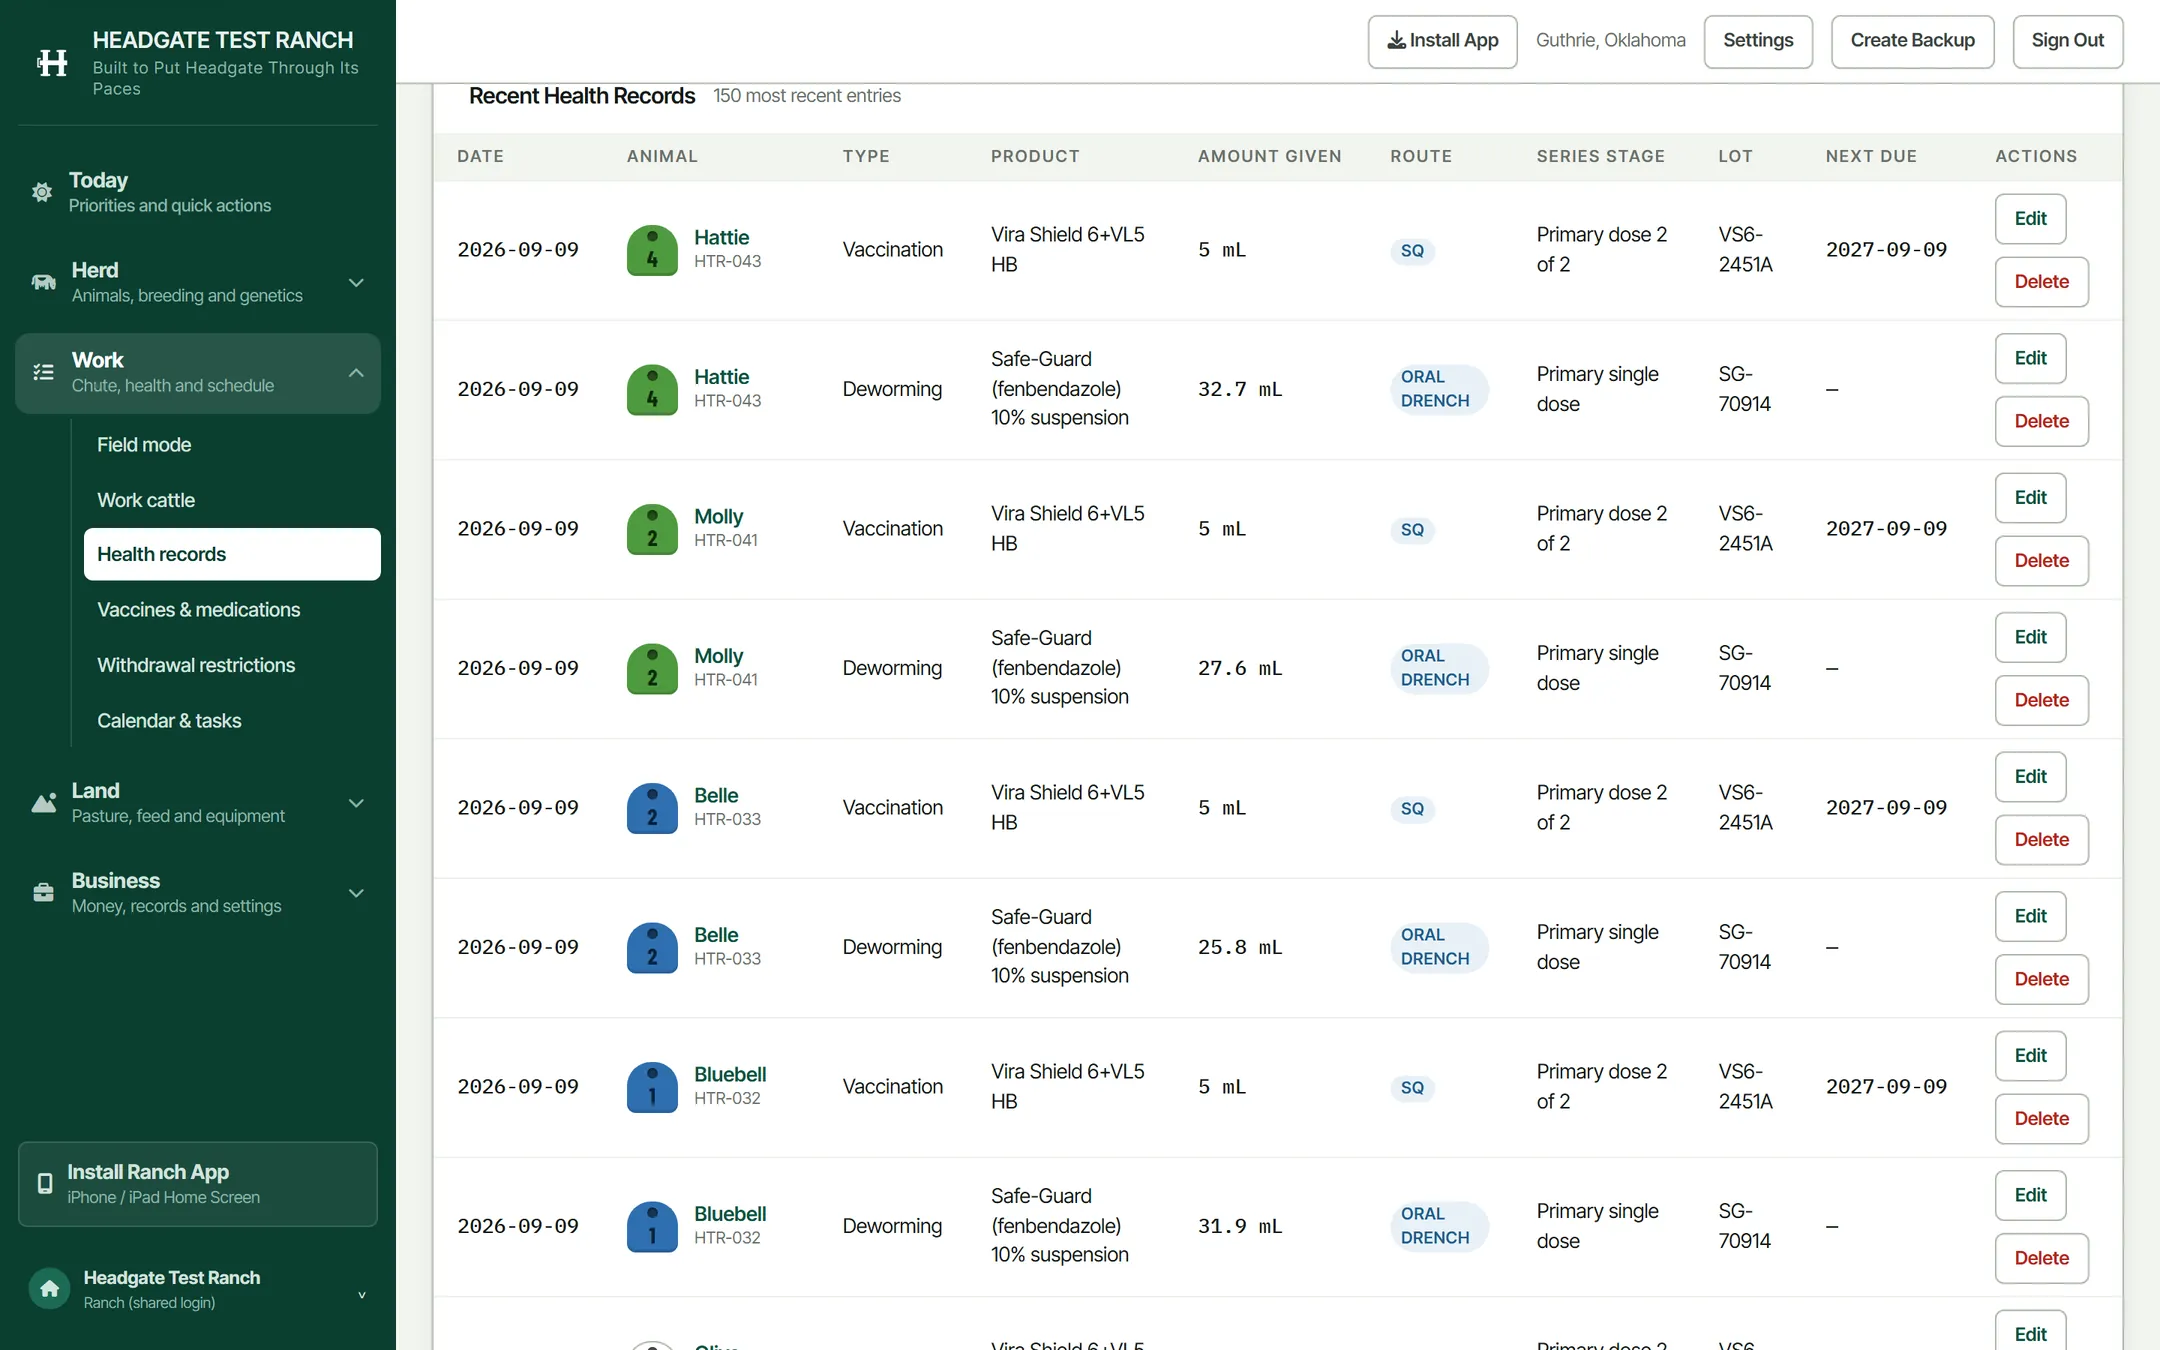Click the Headgate H logo icon
The image size is (2160, 1350).
point(52,63)
